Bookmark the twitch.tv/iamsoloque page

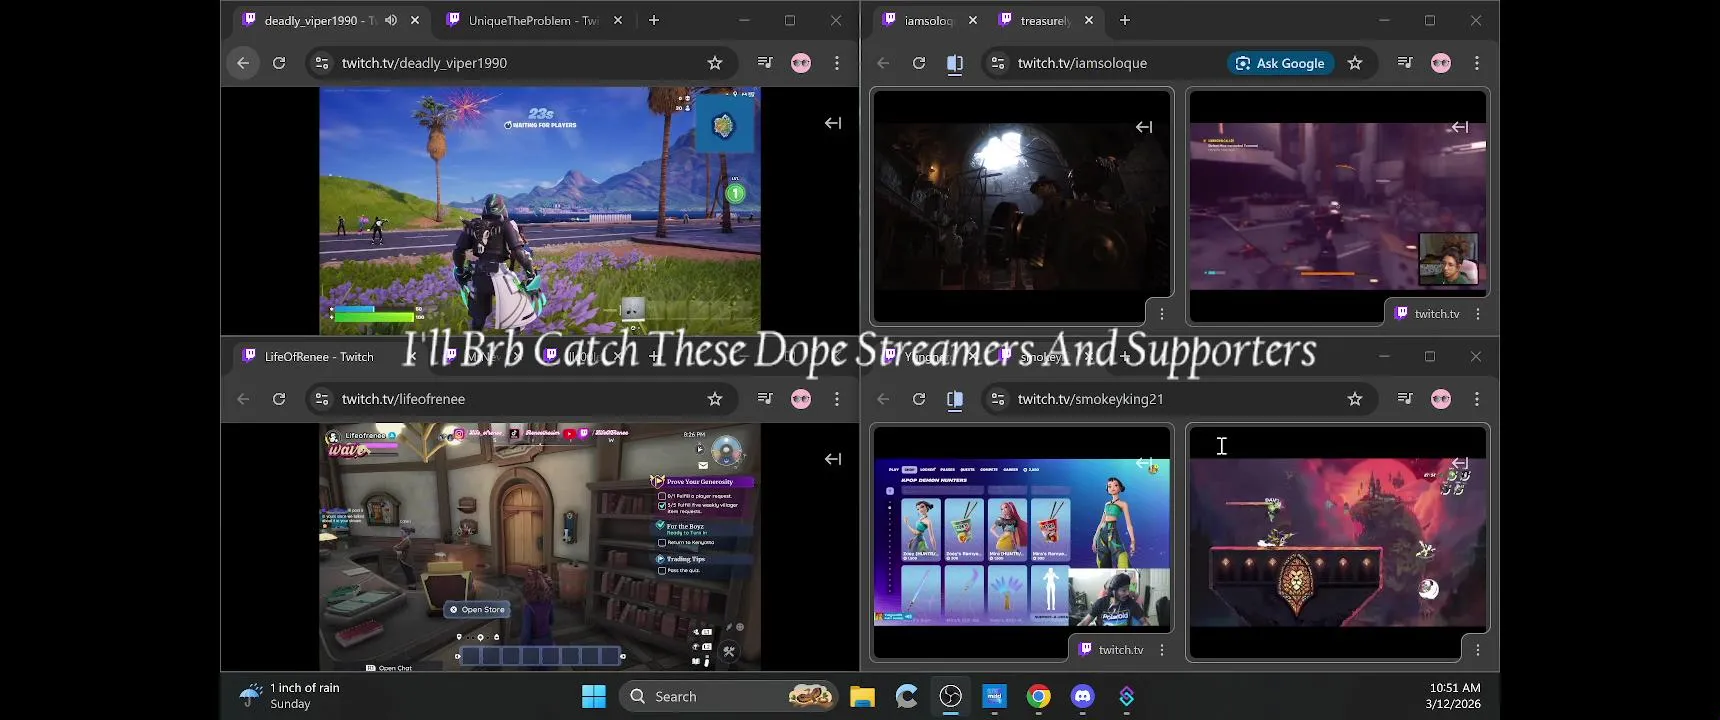[1355, 63]
